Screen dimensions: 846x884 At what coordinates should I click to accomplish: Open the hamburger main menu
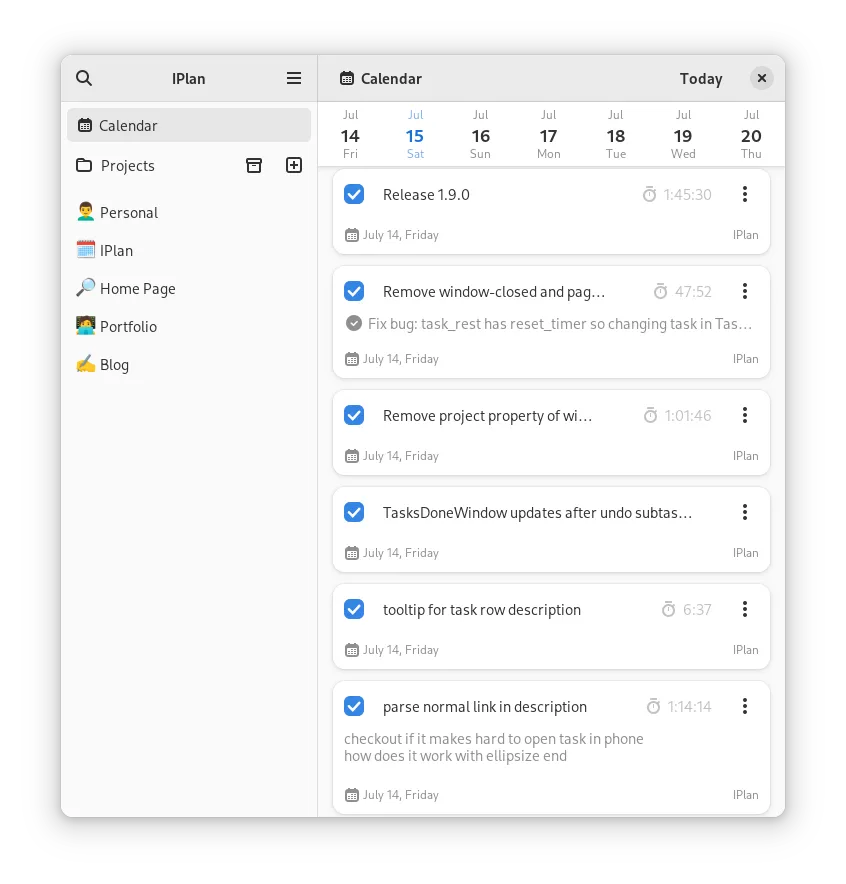pyautogui.click(x=294, y=78)
